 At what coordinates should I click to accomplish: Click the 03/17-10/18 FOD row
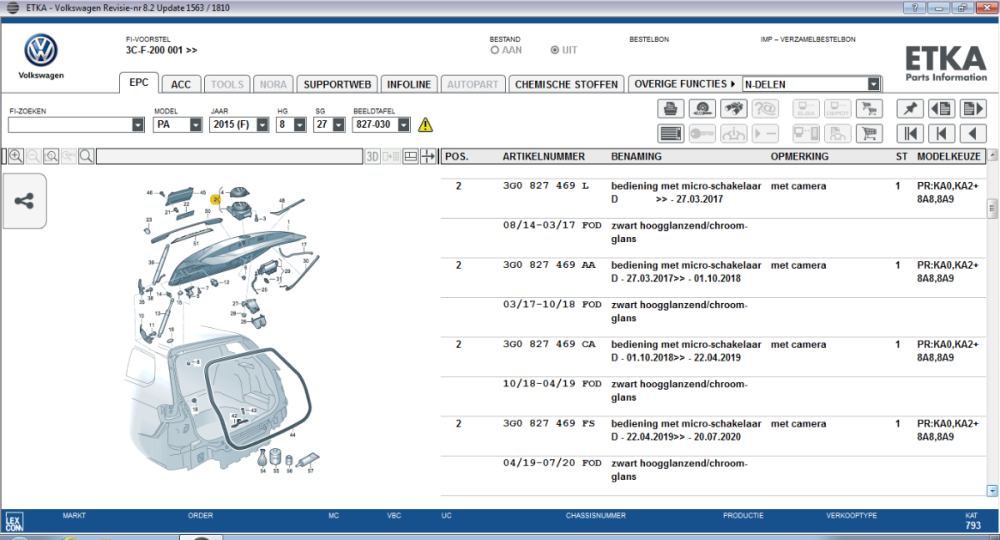click(x=713, y=311)
